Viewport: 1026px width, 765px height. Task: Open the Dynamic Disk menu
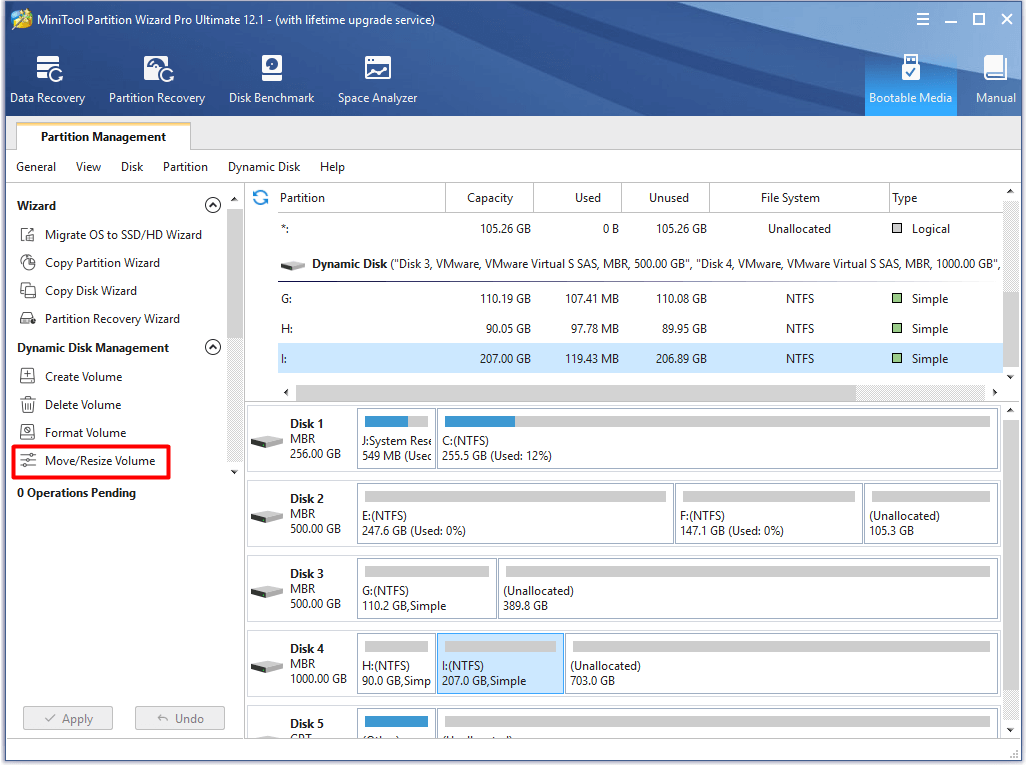tap(264, 167)
